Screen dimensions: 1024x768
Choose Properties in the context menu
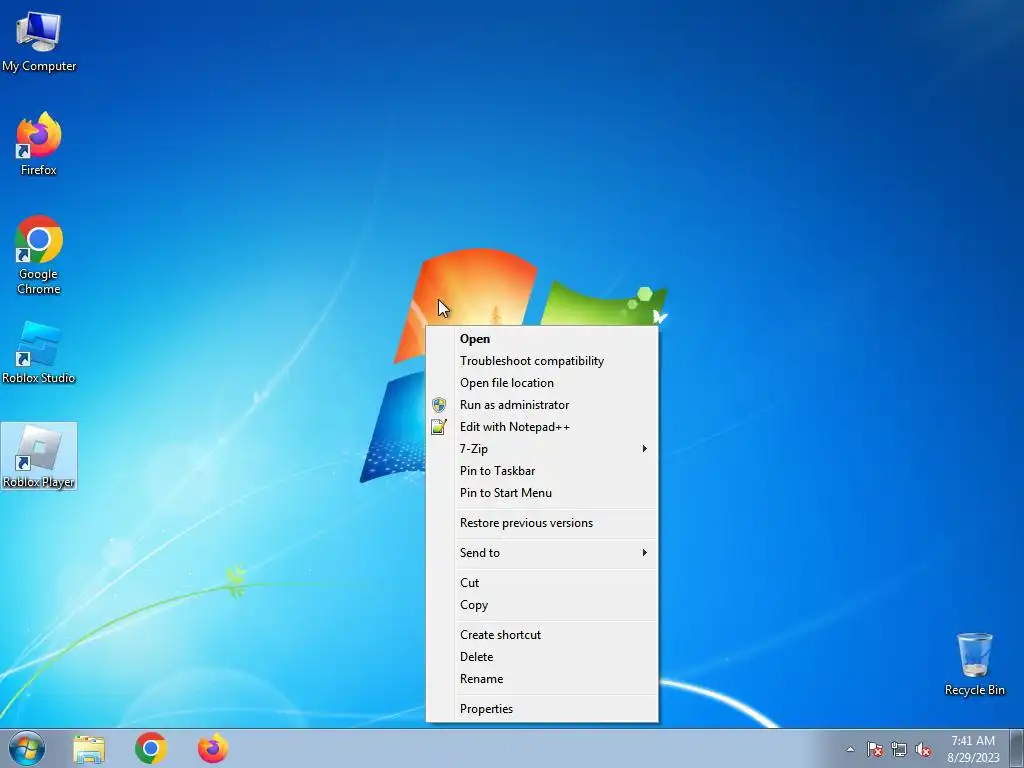(543, 709)
